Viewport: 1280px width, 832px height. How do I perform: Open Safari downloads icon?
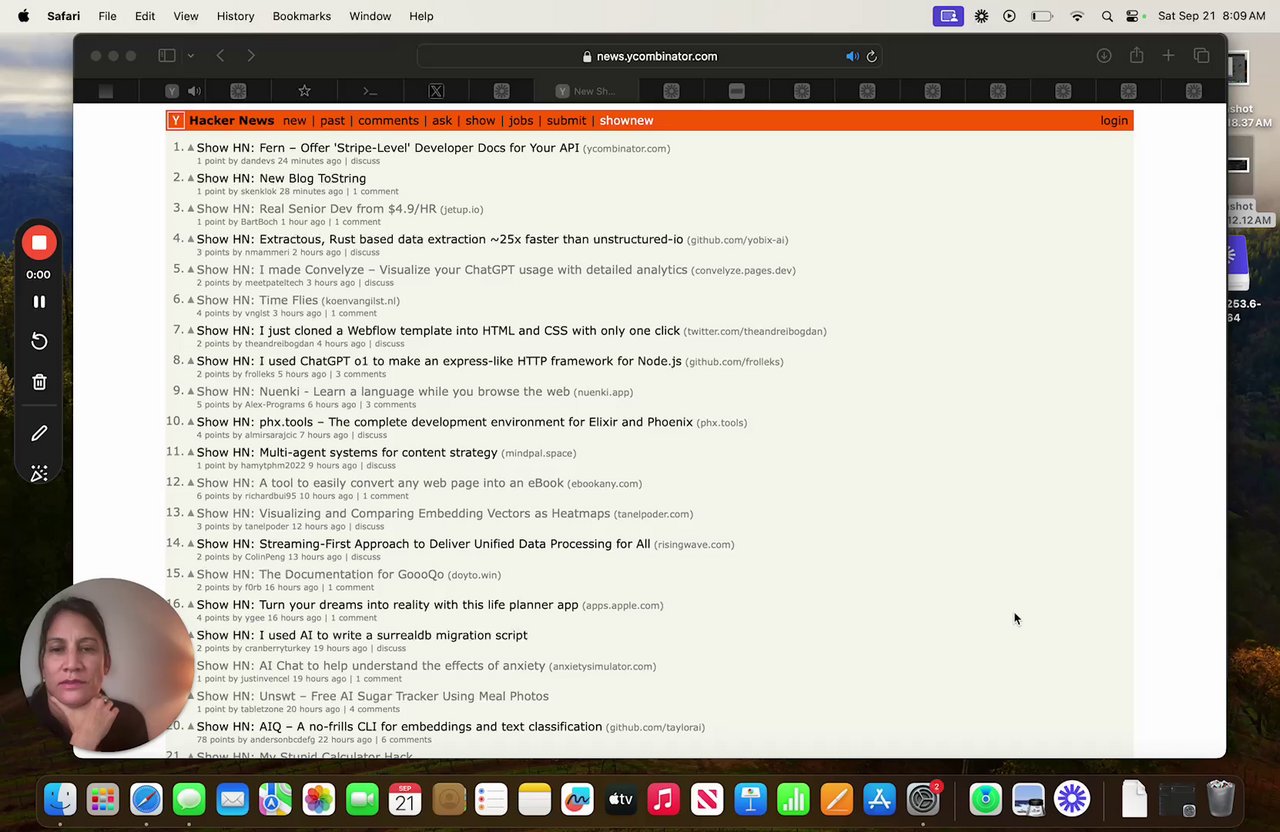point(1104,56)
